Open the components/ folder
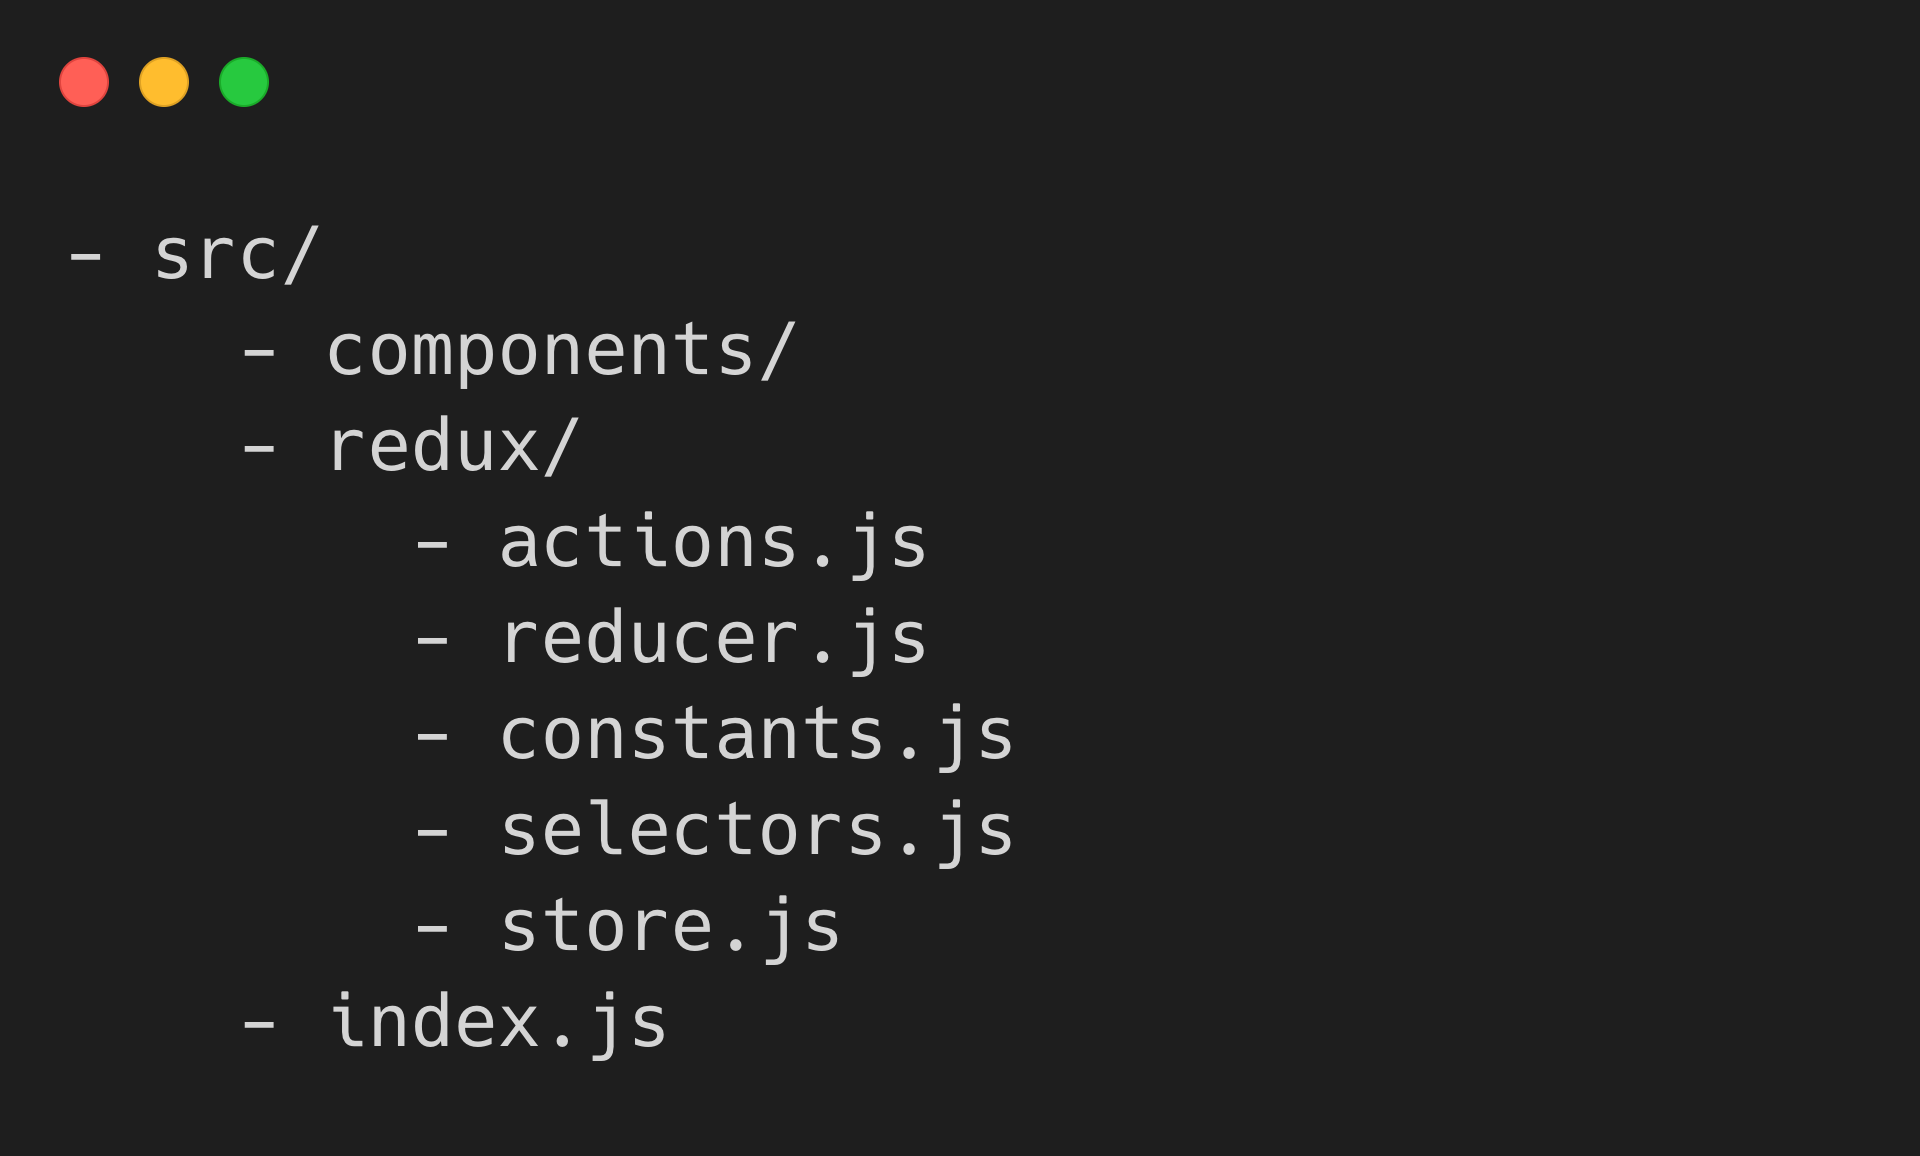Image resolution: width=1920 pixels, height=1156 pixels. tap(561, 351)
